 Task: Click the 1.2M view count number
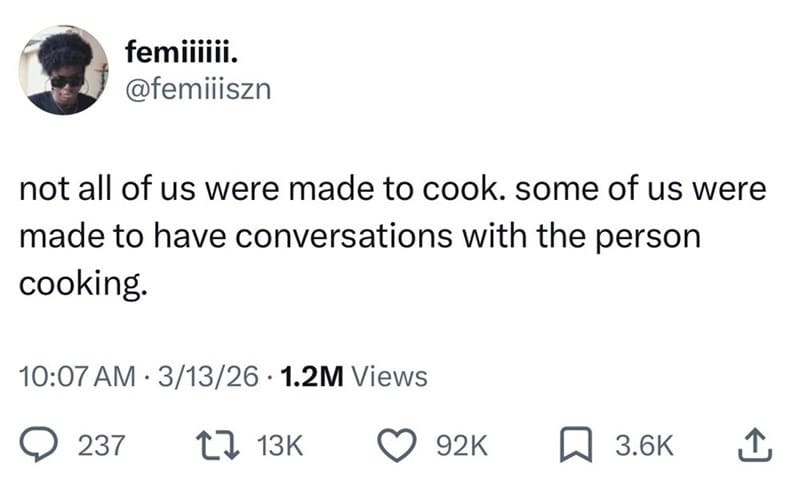(x=312, y=376)
